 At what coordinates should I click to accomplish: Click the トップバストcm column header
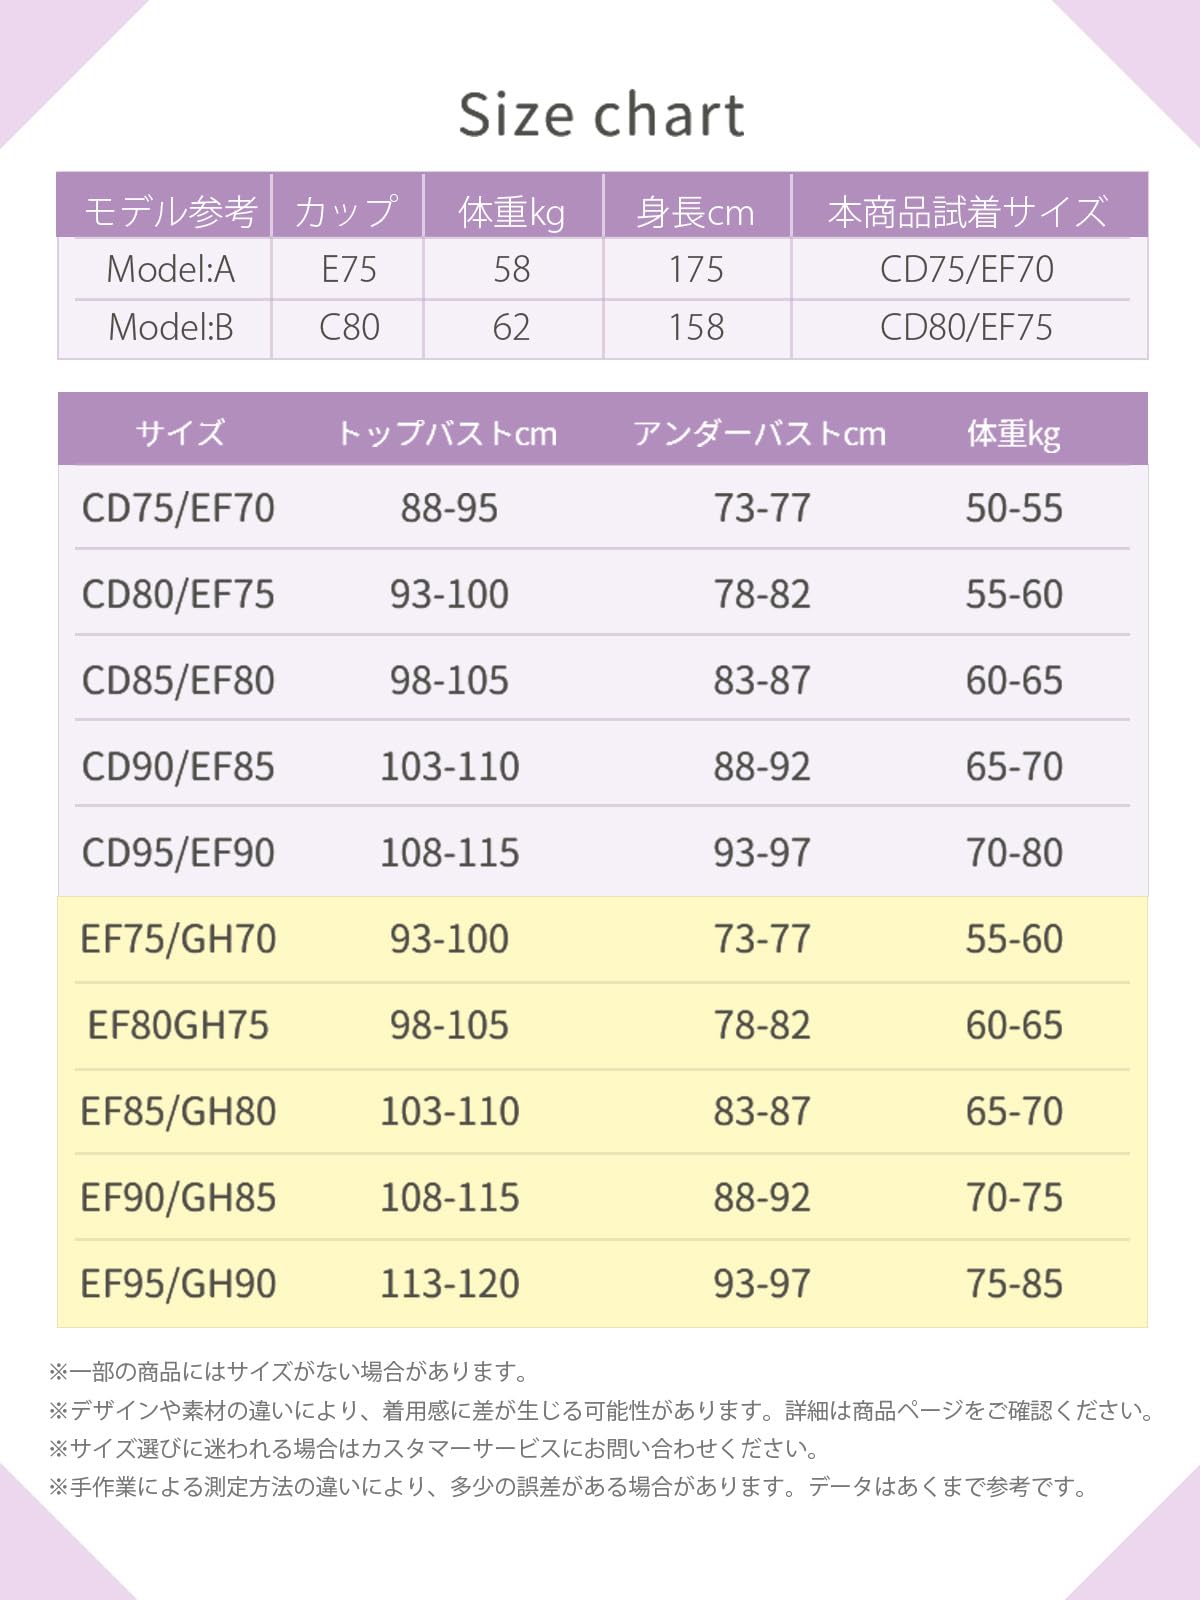pyautogui.click(x=446, y=433)
